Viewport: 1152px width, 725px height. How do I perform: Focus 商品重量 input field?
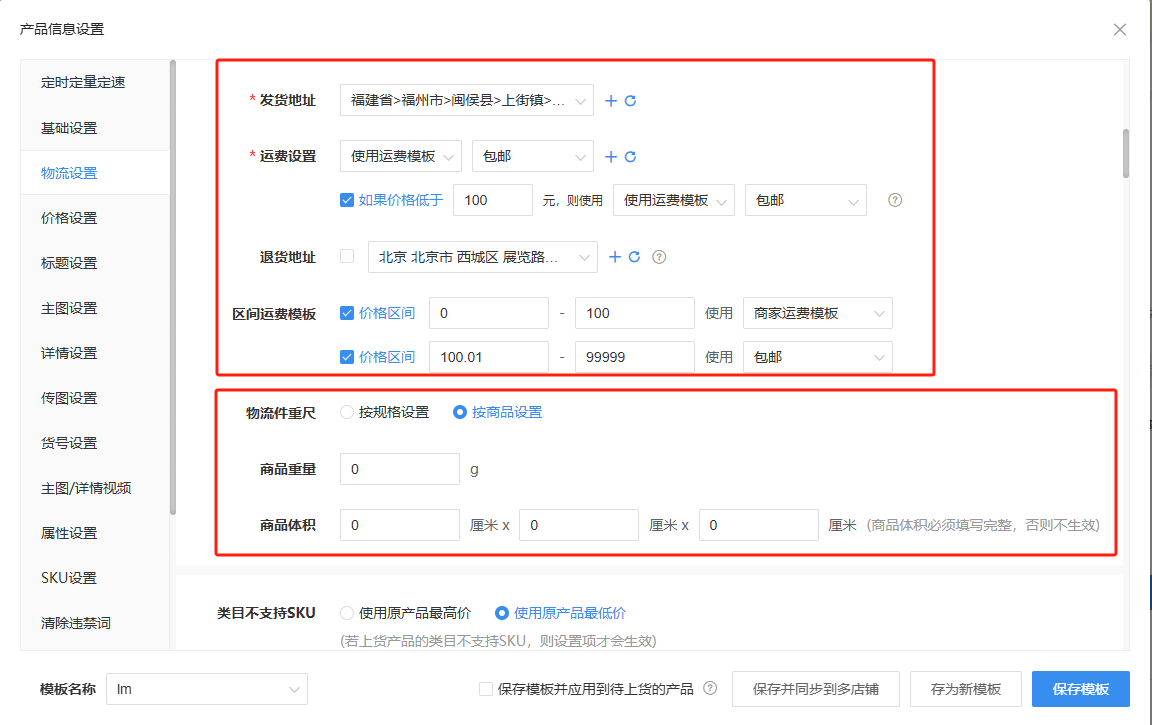point(400,469)
